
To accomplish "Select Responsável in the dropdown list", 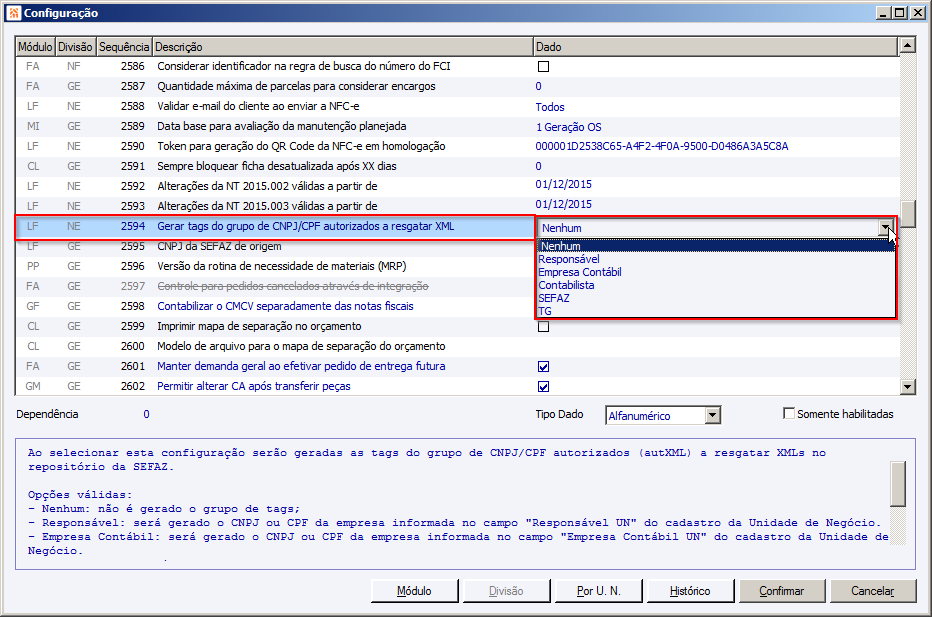I will pos(716,259).
